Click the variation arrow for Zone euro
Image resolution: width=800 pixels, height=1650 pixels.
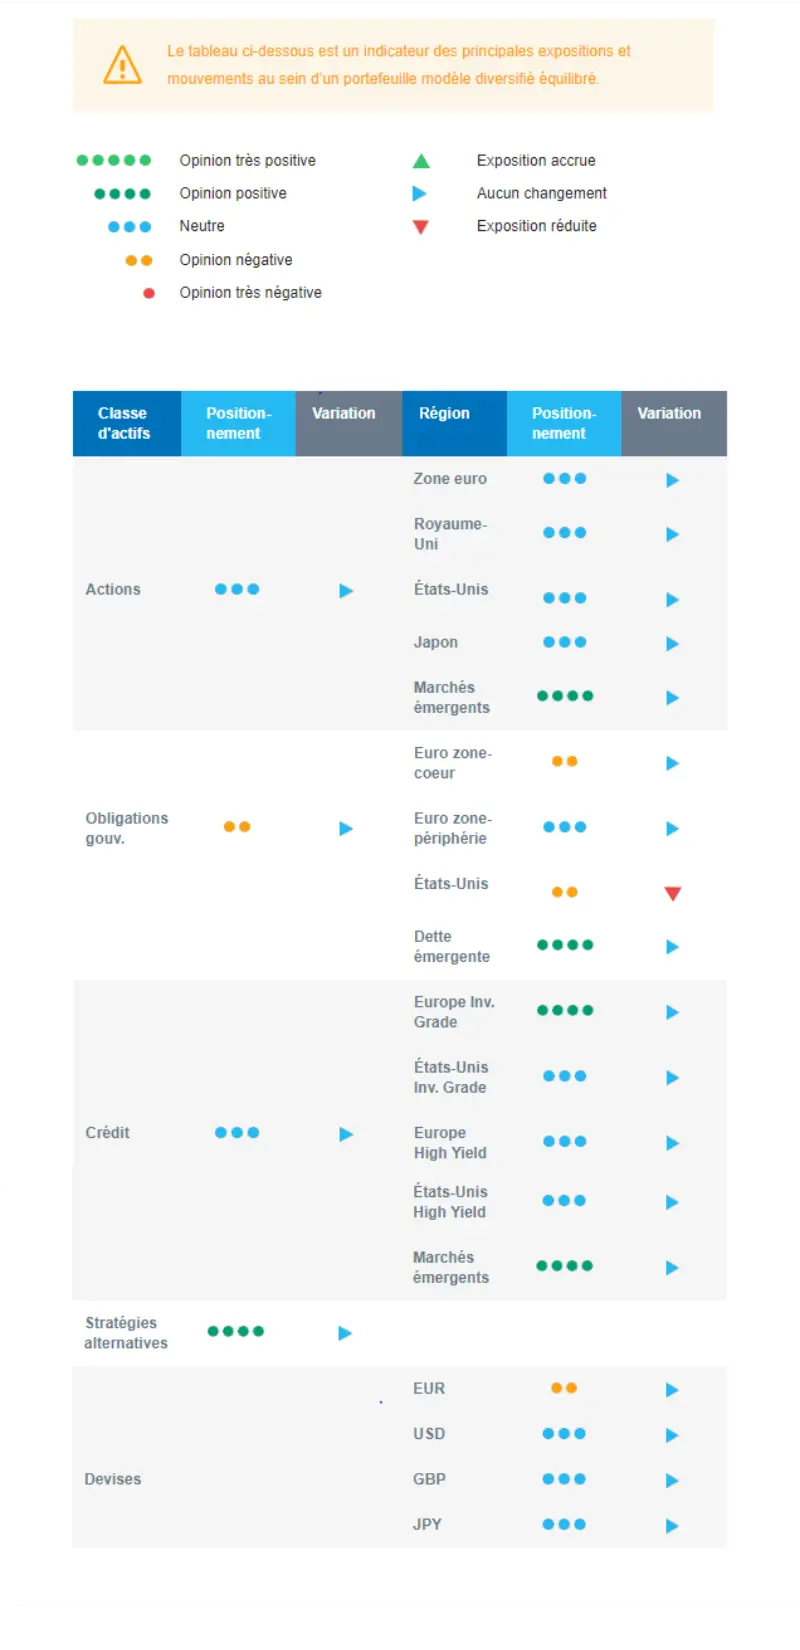672,481
